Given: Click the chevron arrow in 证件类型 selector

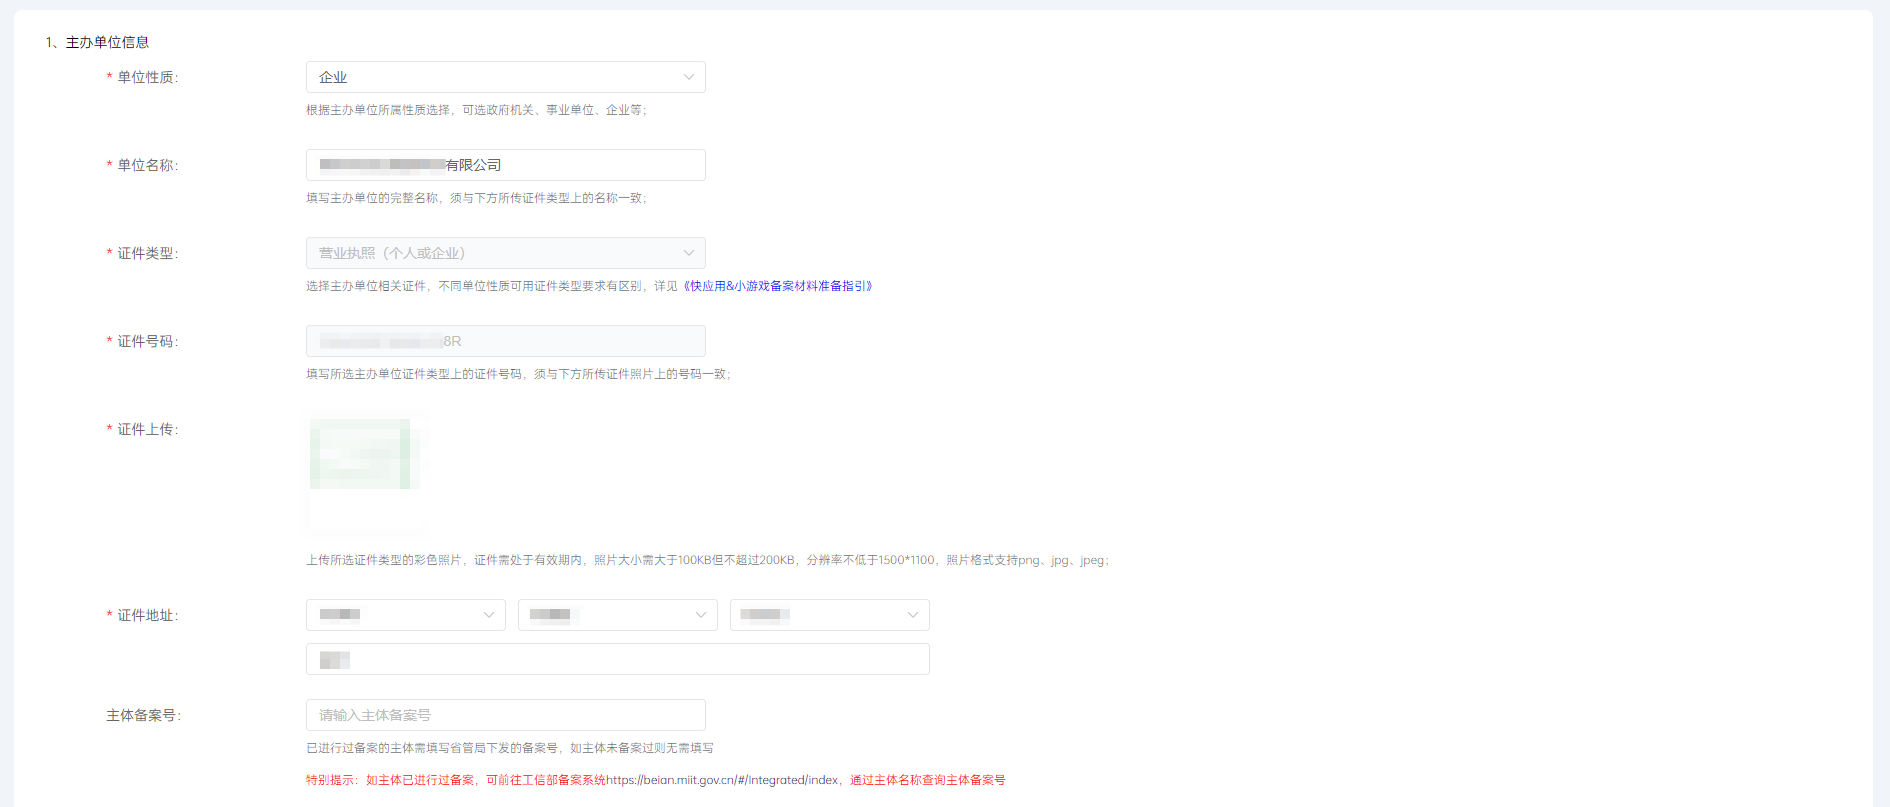Looking at the screenshot, I should [688, 253].
